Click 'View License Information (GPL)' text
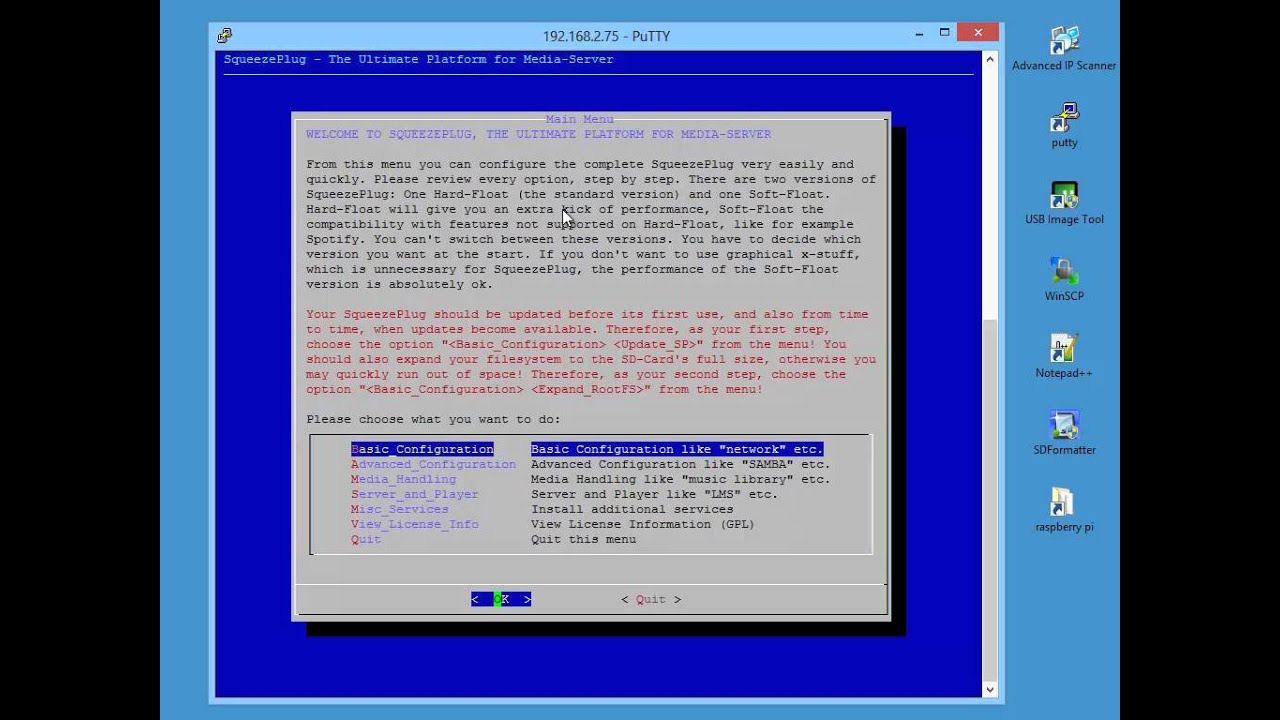1280x720 pixels. pos(643,524)
